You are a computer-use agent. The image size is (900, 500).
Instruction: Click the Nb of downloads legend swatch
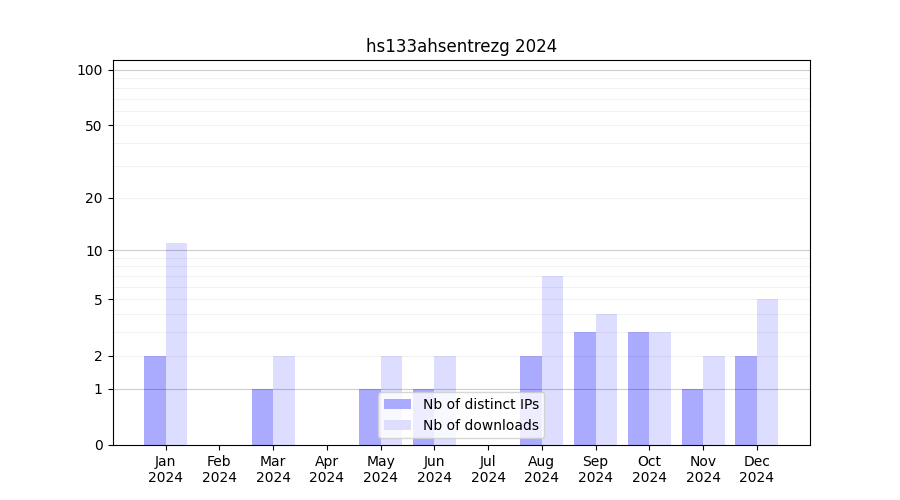pos(397,425)
